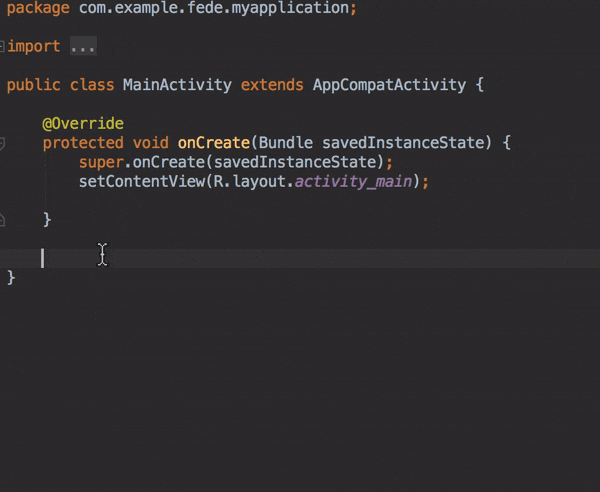The height and width of the screenshot is (492, 600).
Task: Click the Bundle parameter type
Action: (x=286, y=143)
